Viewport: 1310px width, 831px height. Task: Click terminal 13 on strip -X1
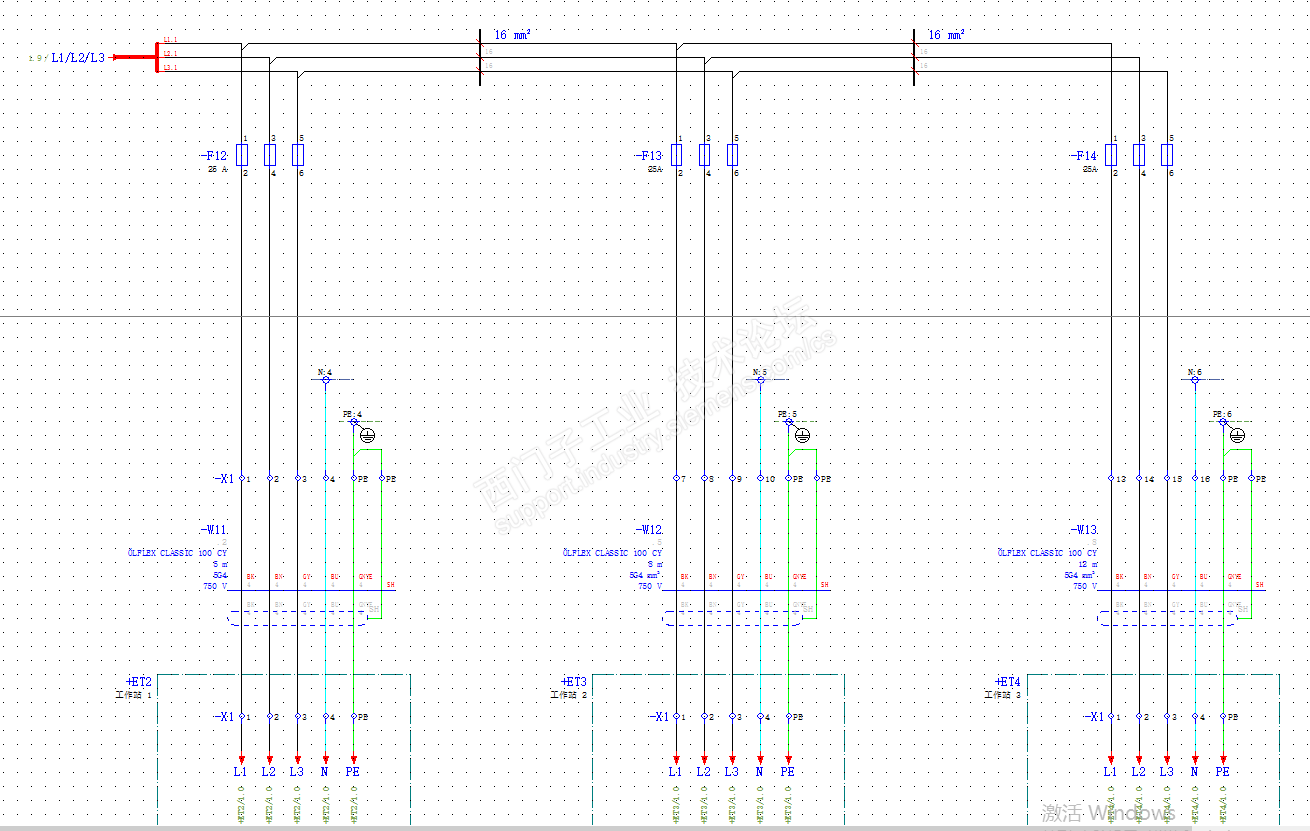tap(1111, 478)
